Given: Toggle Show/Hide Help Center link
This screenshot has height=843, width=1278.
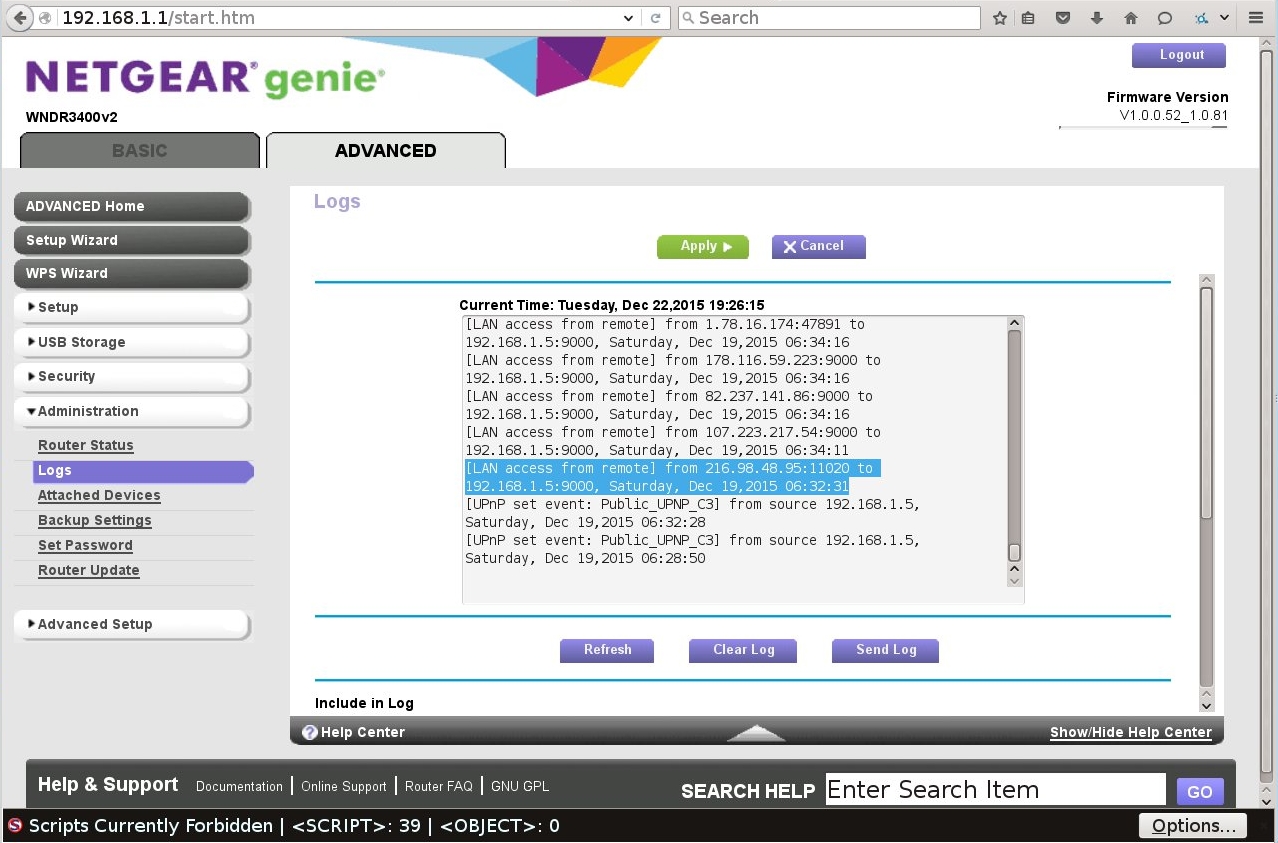Looking at the screenshot, I should coord(1131,733).
